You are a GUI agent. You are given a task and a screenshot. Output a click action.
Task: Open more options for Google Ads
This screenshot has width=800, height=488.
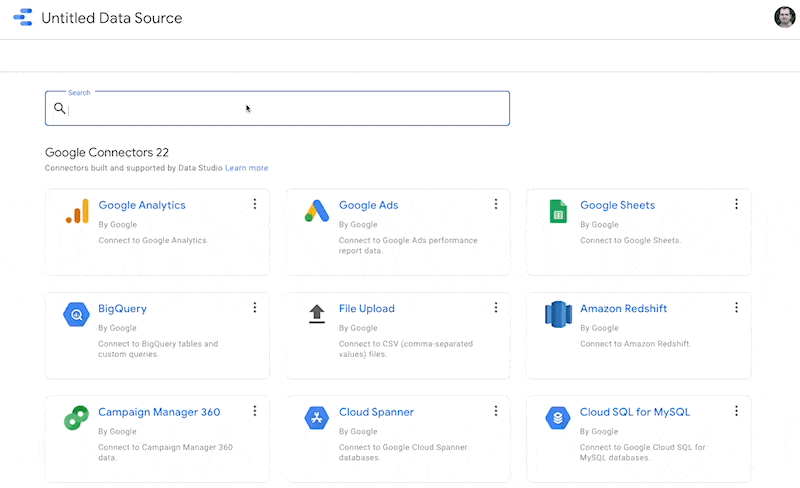495,204
